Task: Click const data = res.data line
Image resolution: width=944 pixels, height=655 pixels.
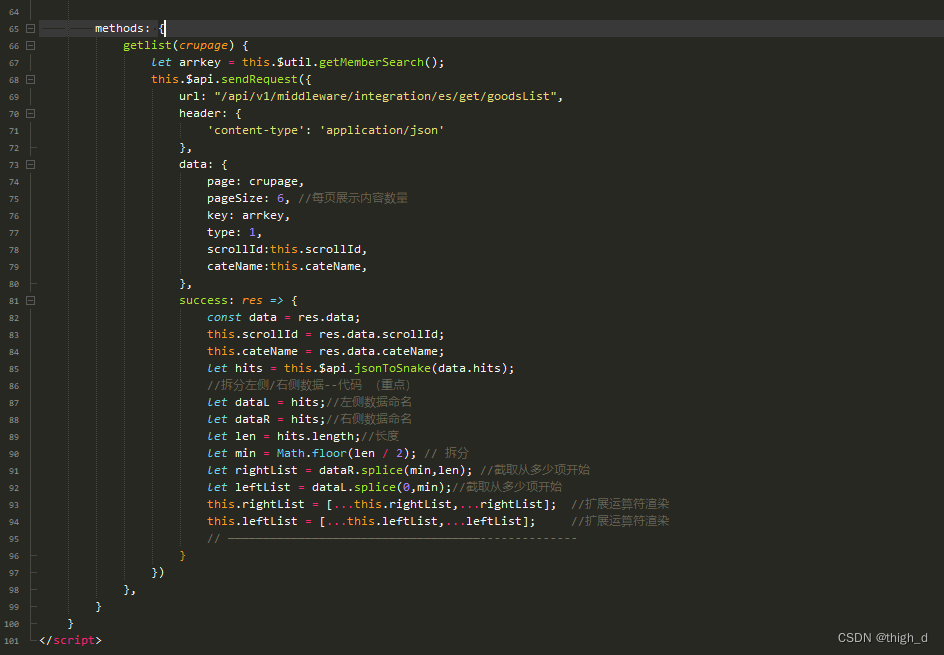Action: coord(284,317)
